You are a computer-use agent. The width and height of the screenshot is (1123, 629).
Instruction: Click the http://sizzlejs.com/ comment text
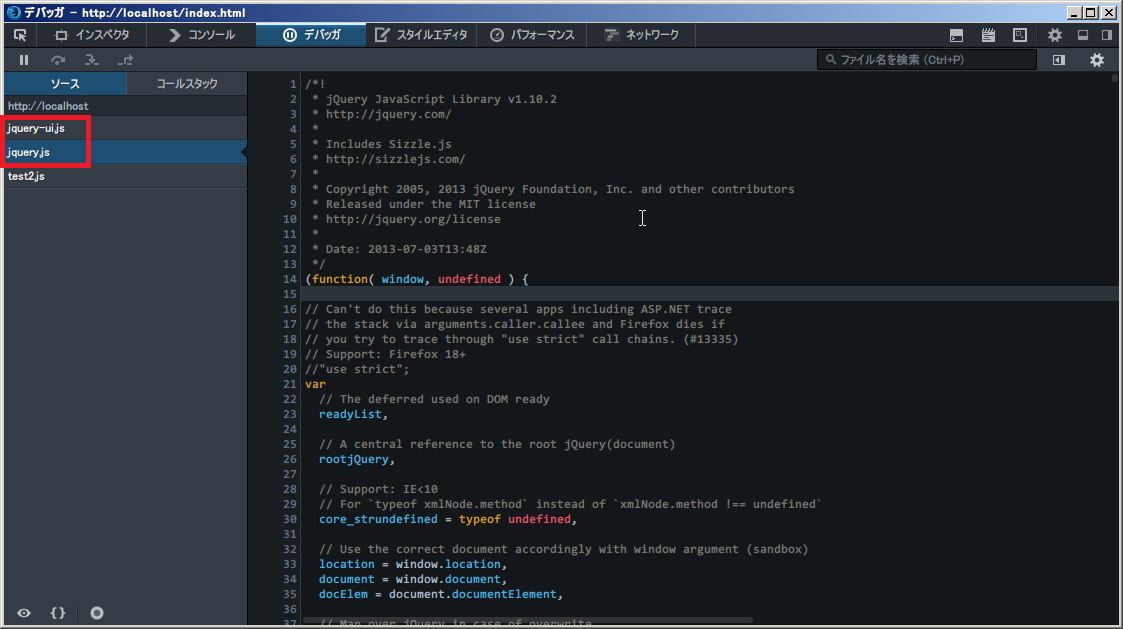click(395, 159)
